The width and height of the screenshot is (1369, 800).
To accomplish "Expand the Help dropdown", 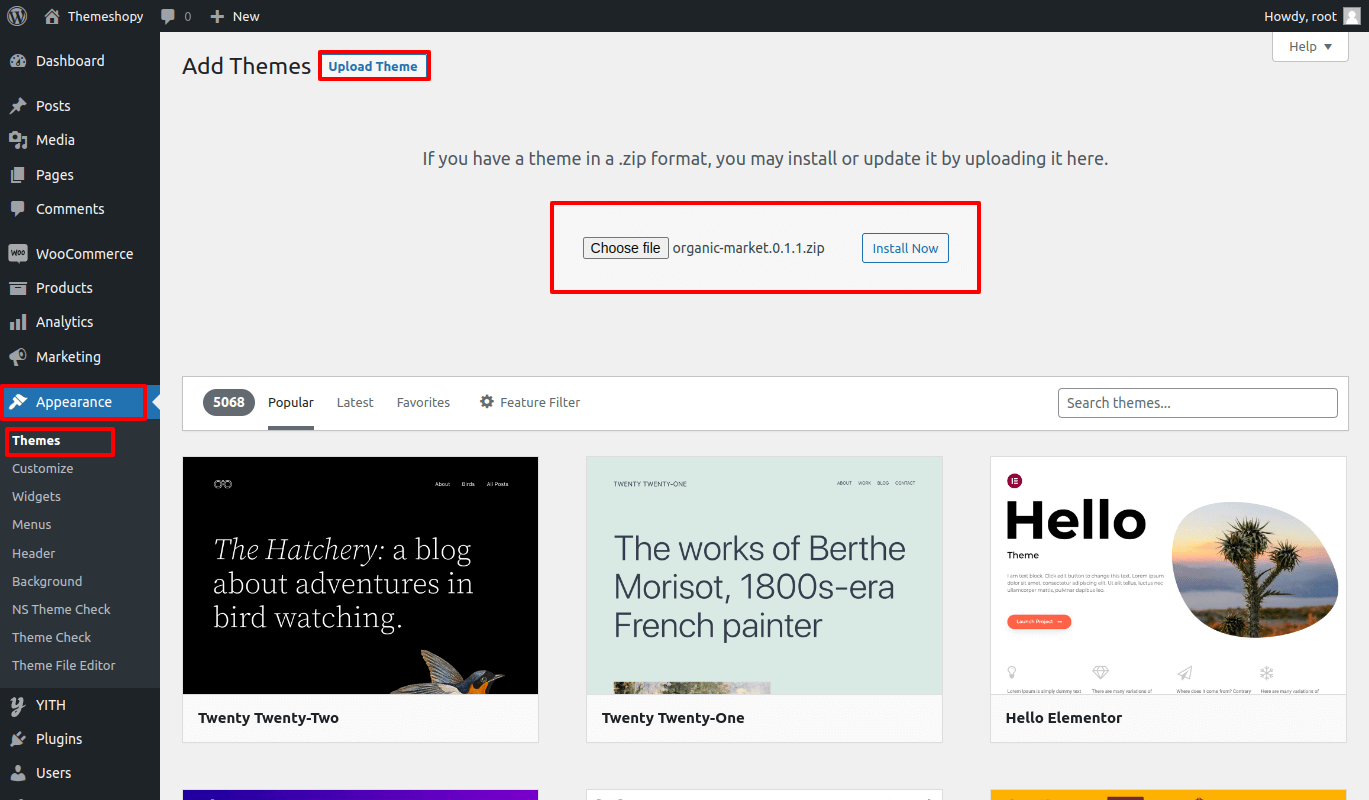I will pos(1310,46).
